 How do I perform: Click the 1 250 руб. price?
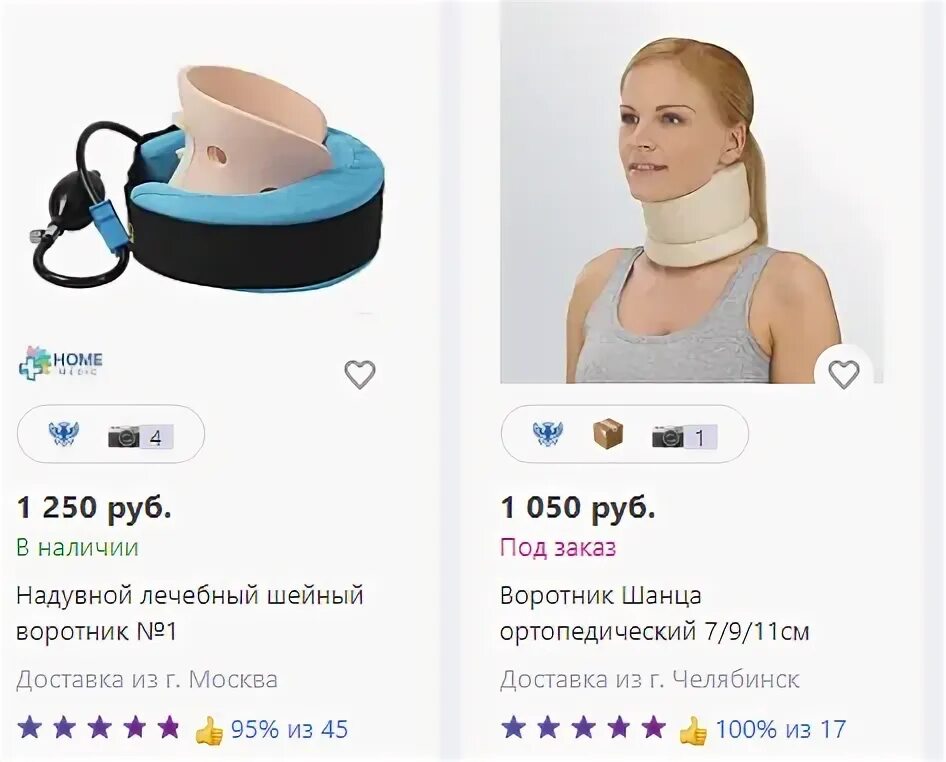(94, 508)
